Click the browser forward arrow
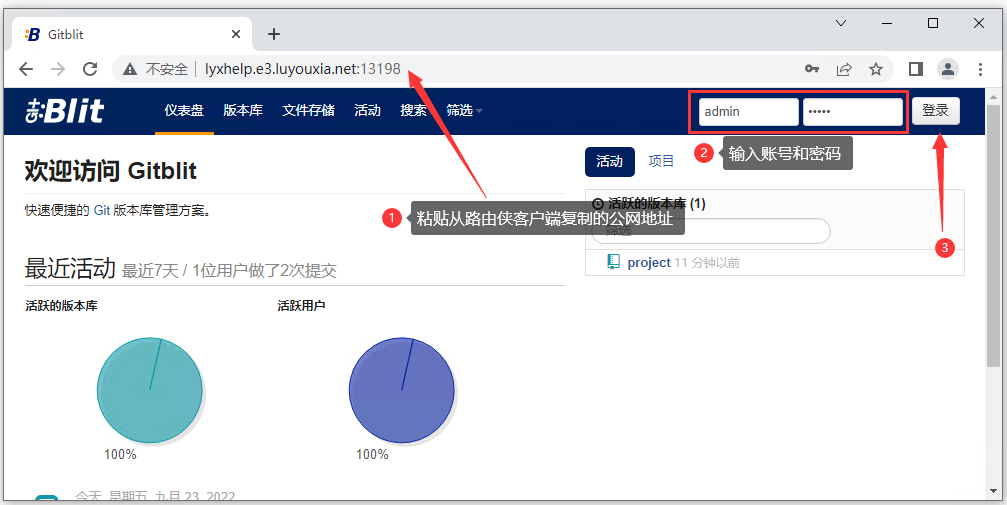Image resolution: width=1007 pixels, height=505 pixels. click(58, 69)
